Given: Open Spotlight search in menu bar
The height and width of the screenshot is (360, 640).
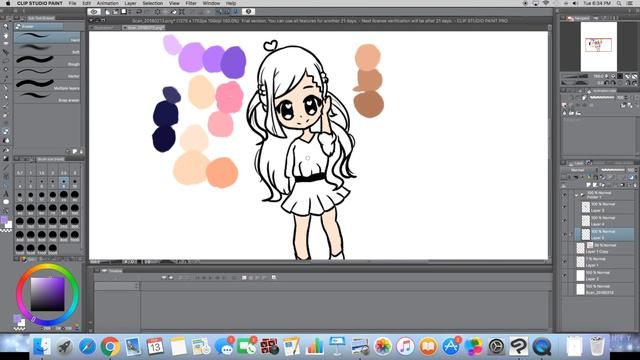Looking at the screenshot, I should click(619, 3).
